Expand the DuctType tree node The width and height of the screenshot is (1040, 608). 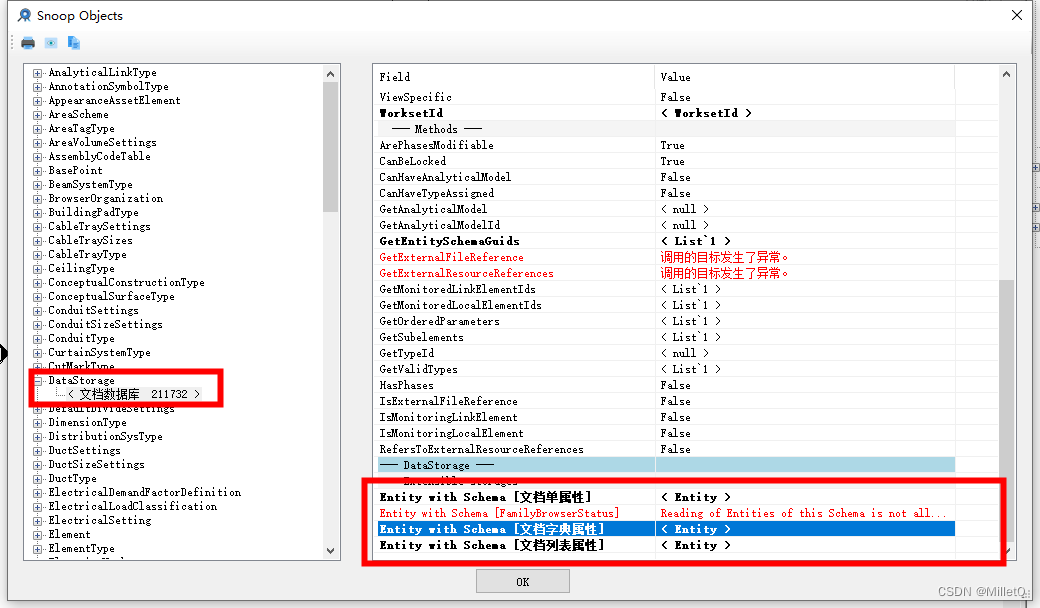coord(38,479)
